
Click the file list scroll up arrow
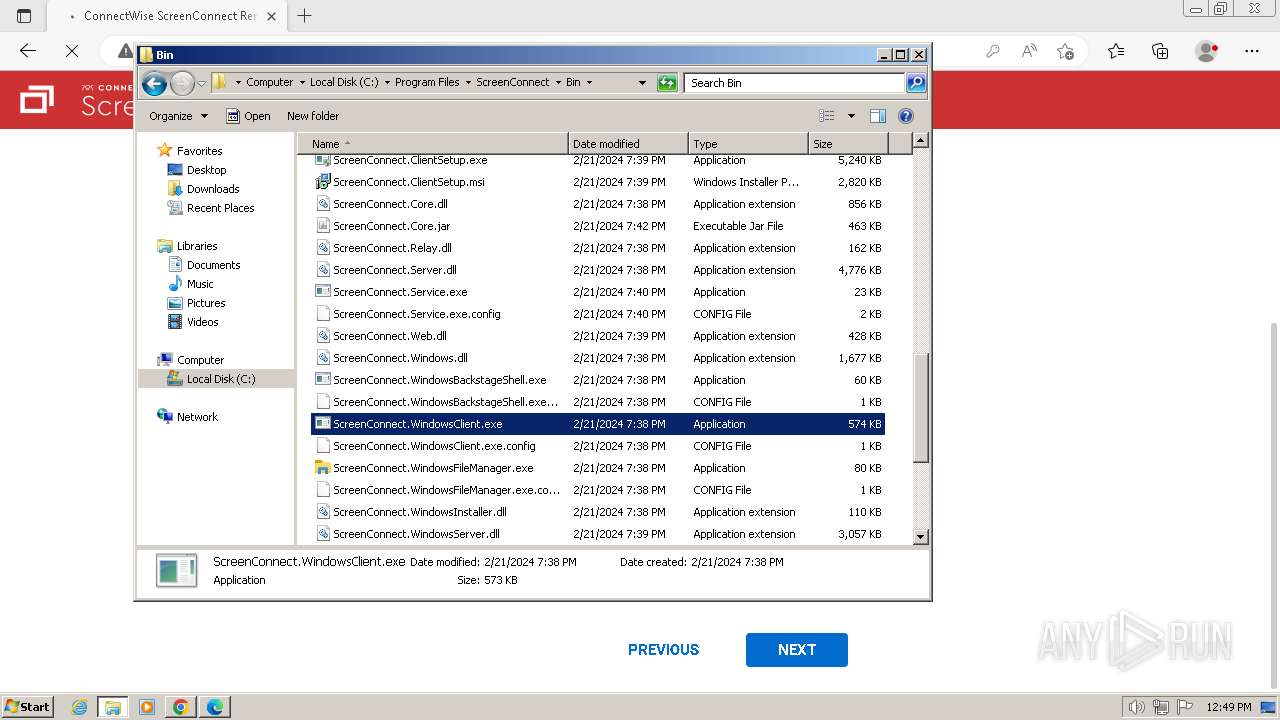click(921, 141)
